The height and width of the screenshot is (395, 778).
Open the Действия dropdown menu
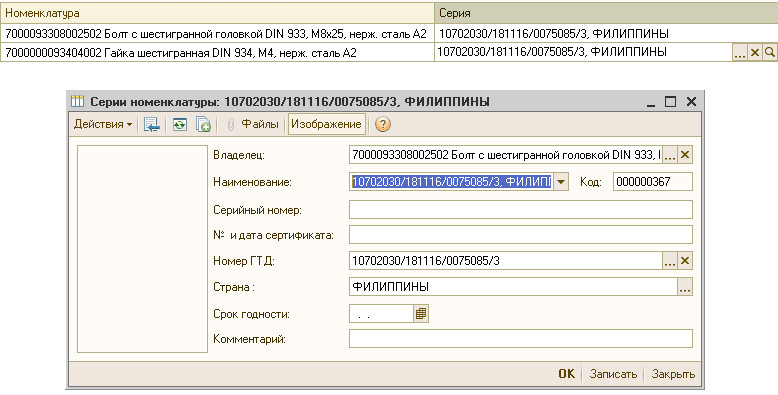pos(103,124)
